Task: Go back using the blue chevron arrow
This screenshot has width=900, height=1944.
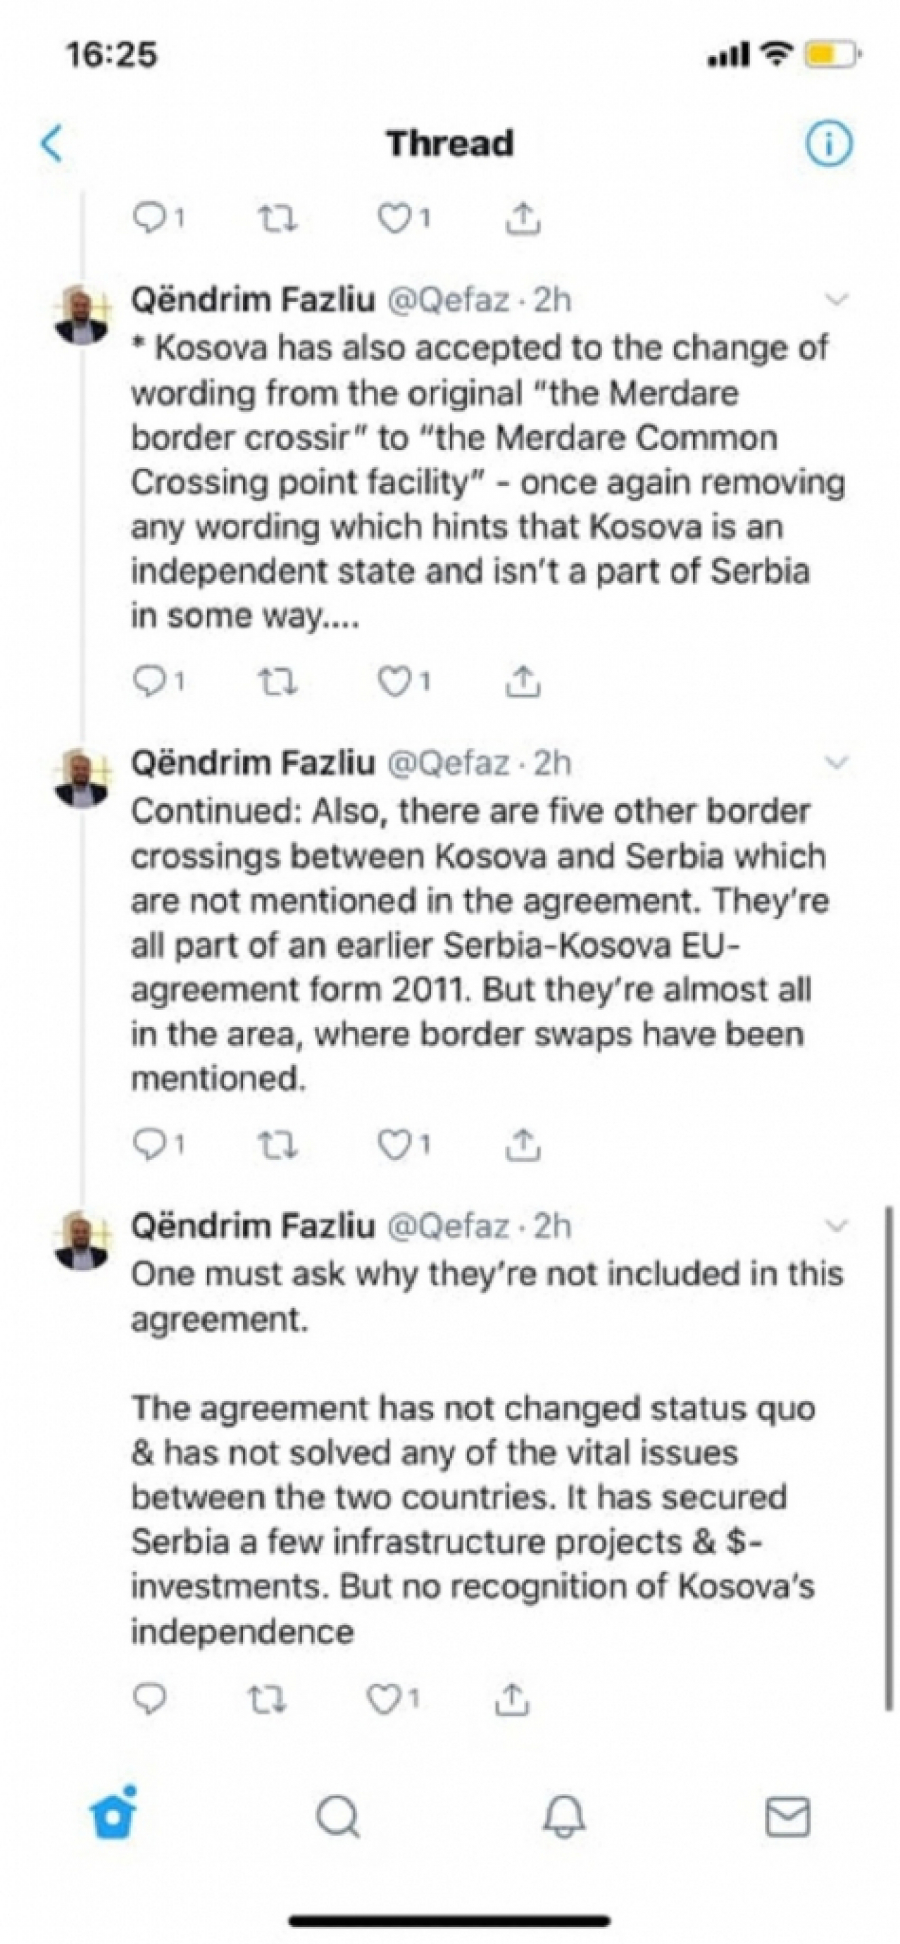Action: click(52, 143)
